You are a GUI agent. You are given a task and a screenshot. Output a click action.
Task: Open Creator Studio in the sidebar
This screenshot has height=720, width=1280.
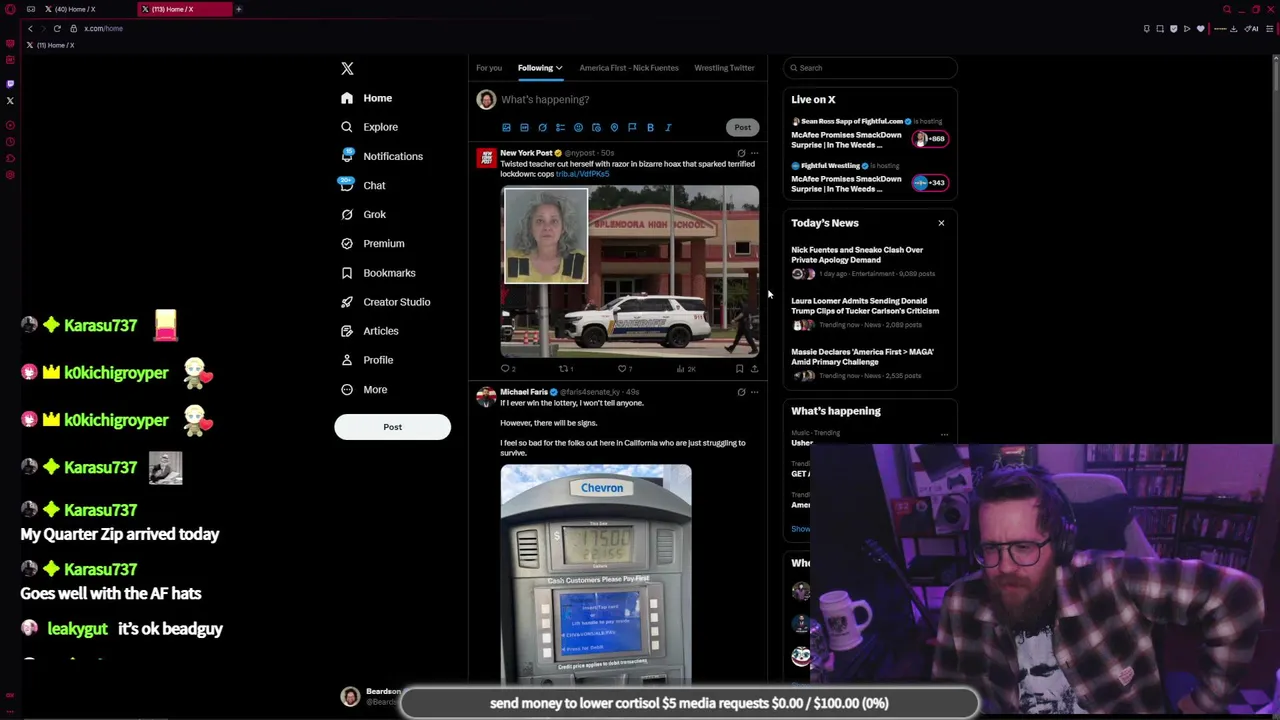(x=385, y=302)
